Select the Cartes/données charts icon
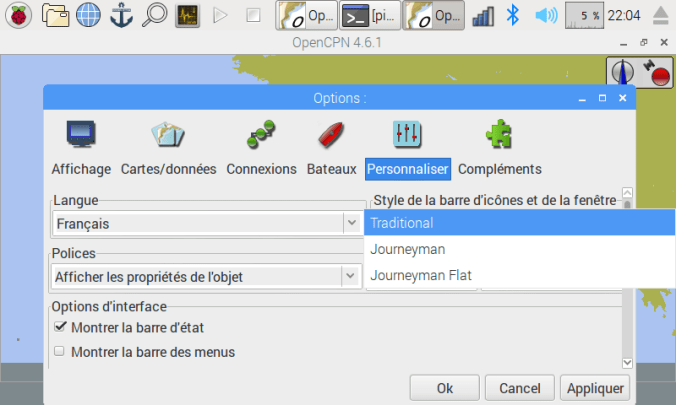 (x=169, y=134)
